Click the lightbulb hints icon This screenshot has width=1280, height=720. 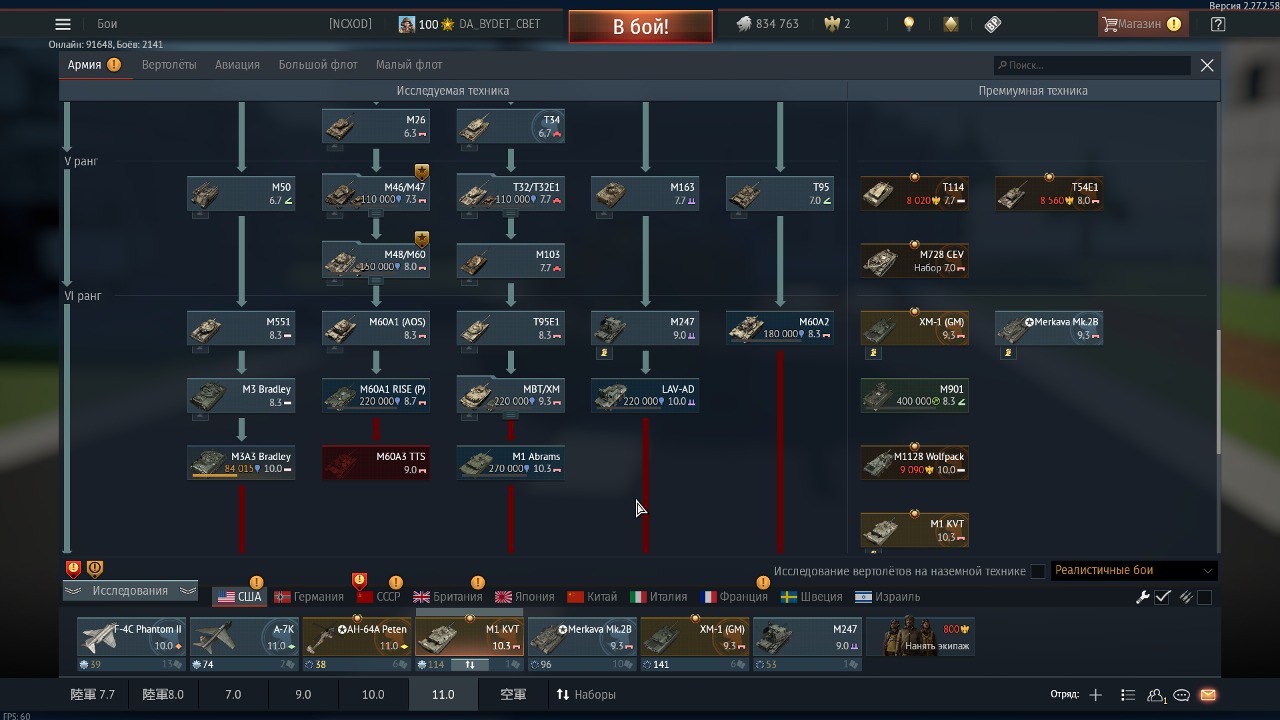click(909, 24)
